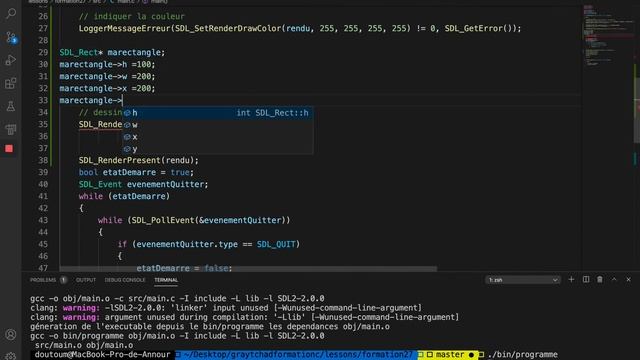640x360 pixels.
Task: Open the Run and Debug view
Action: coord(11,60)
